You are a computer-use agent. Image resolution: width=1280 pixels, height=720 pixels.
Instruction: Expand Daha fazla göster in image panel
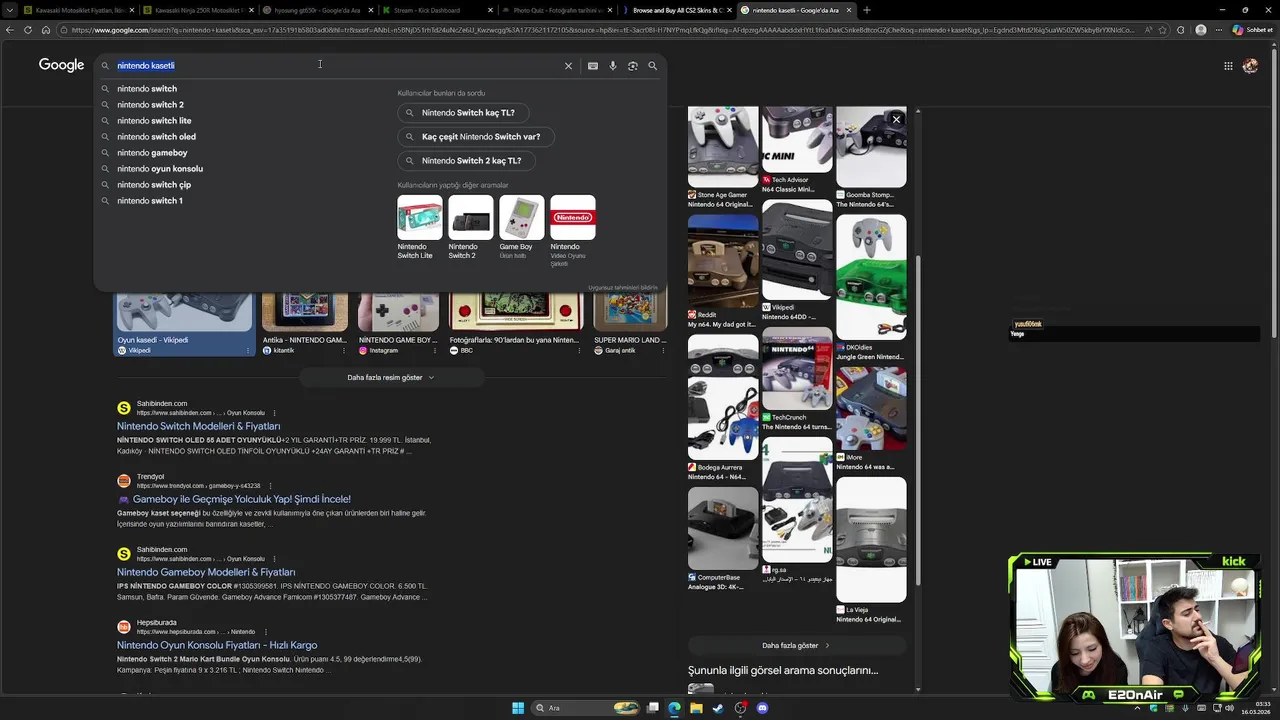click(796, 646)
